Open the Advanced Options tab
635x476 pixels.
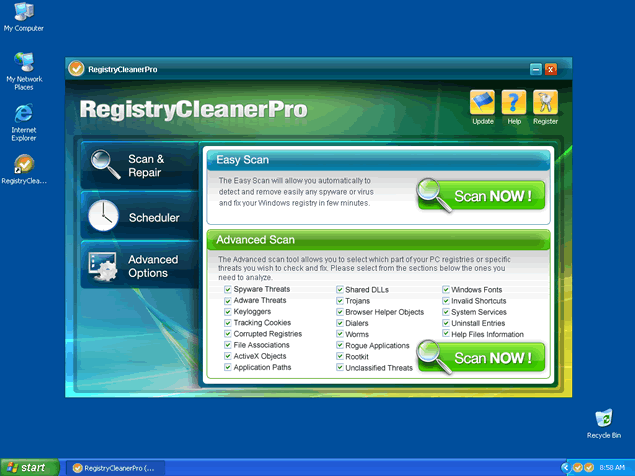coord(140,266)
